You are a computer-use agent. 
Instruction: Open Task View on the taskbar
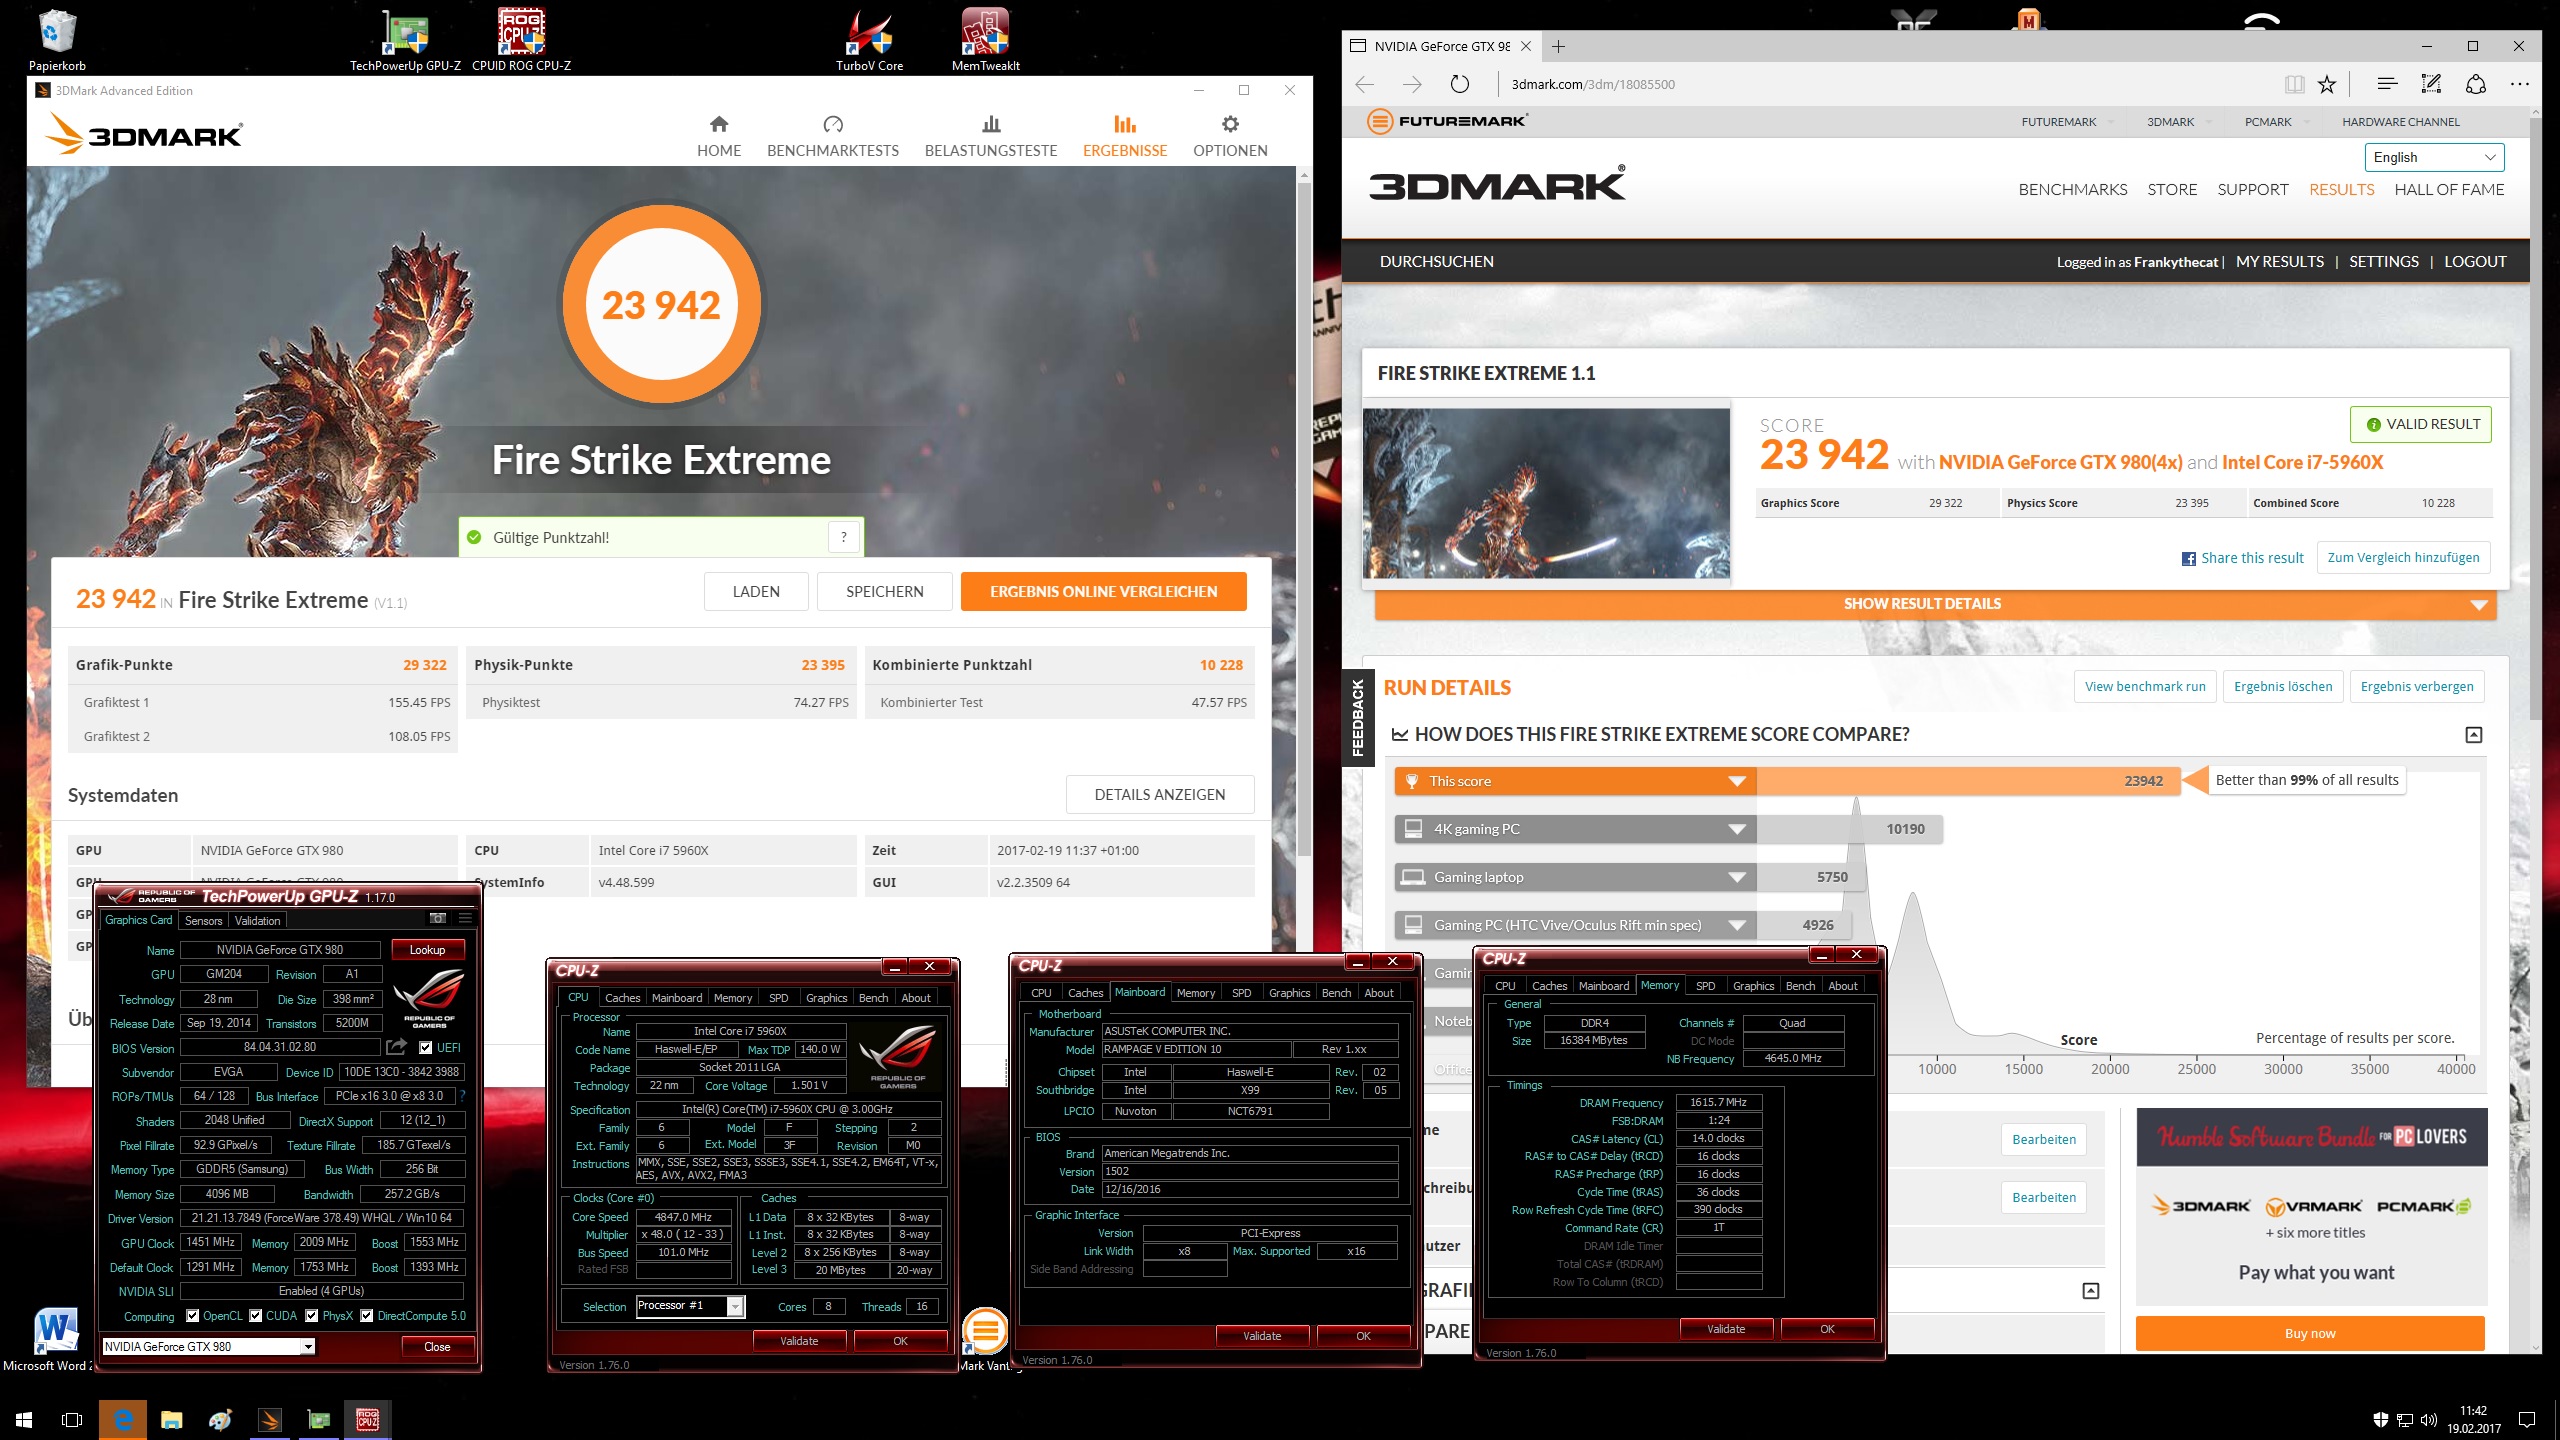point(72,1419)
